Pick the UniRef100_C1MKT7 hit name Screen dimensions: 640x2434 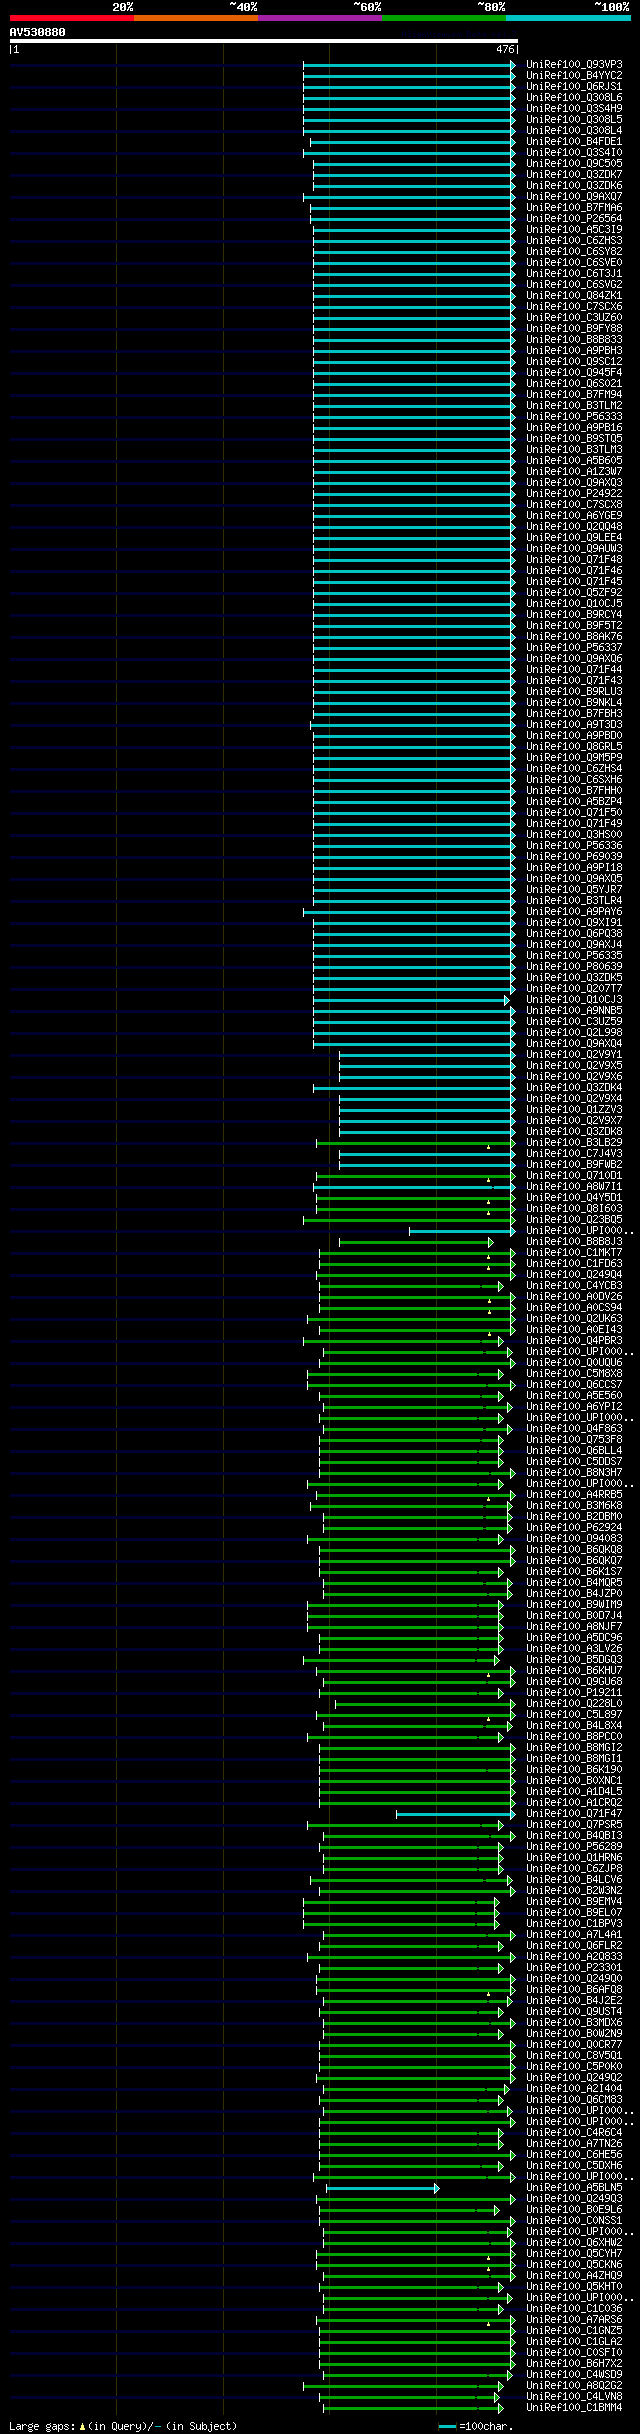pos(574,1252)
